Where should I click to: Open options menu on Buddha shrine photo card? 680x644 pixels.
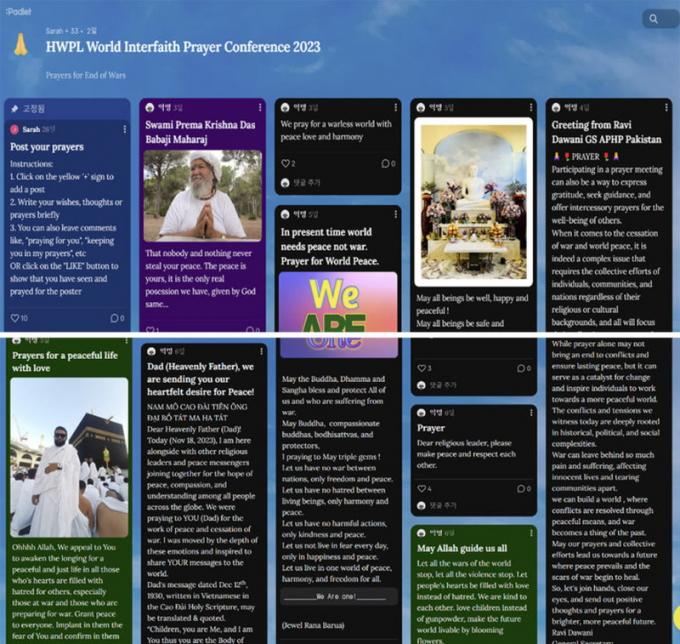531,107
